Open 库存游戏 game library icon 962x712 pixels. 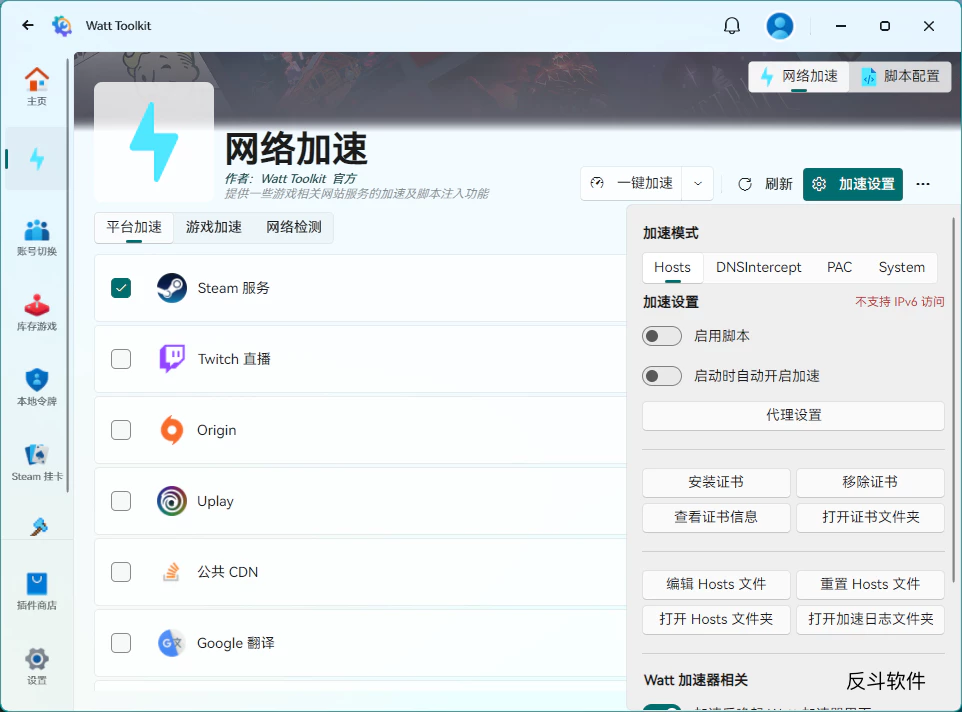[37, 312]
